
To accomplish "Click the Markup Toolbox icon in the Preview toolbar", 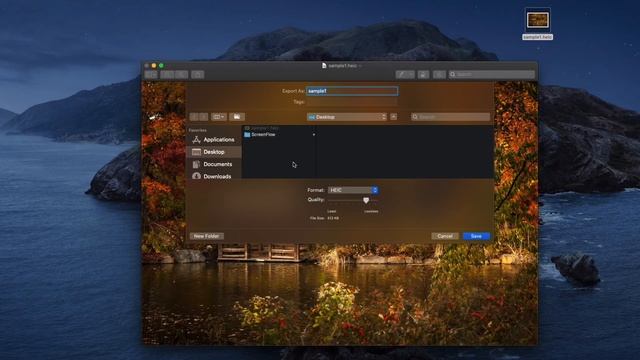I will (439, 74).
